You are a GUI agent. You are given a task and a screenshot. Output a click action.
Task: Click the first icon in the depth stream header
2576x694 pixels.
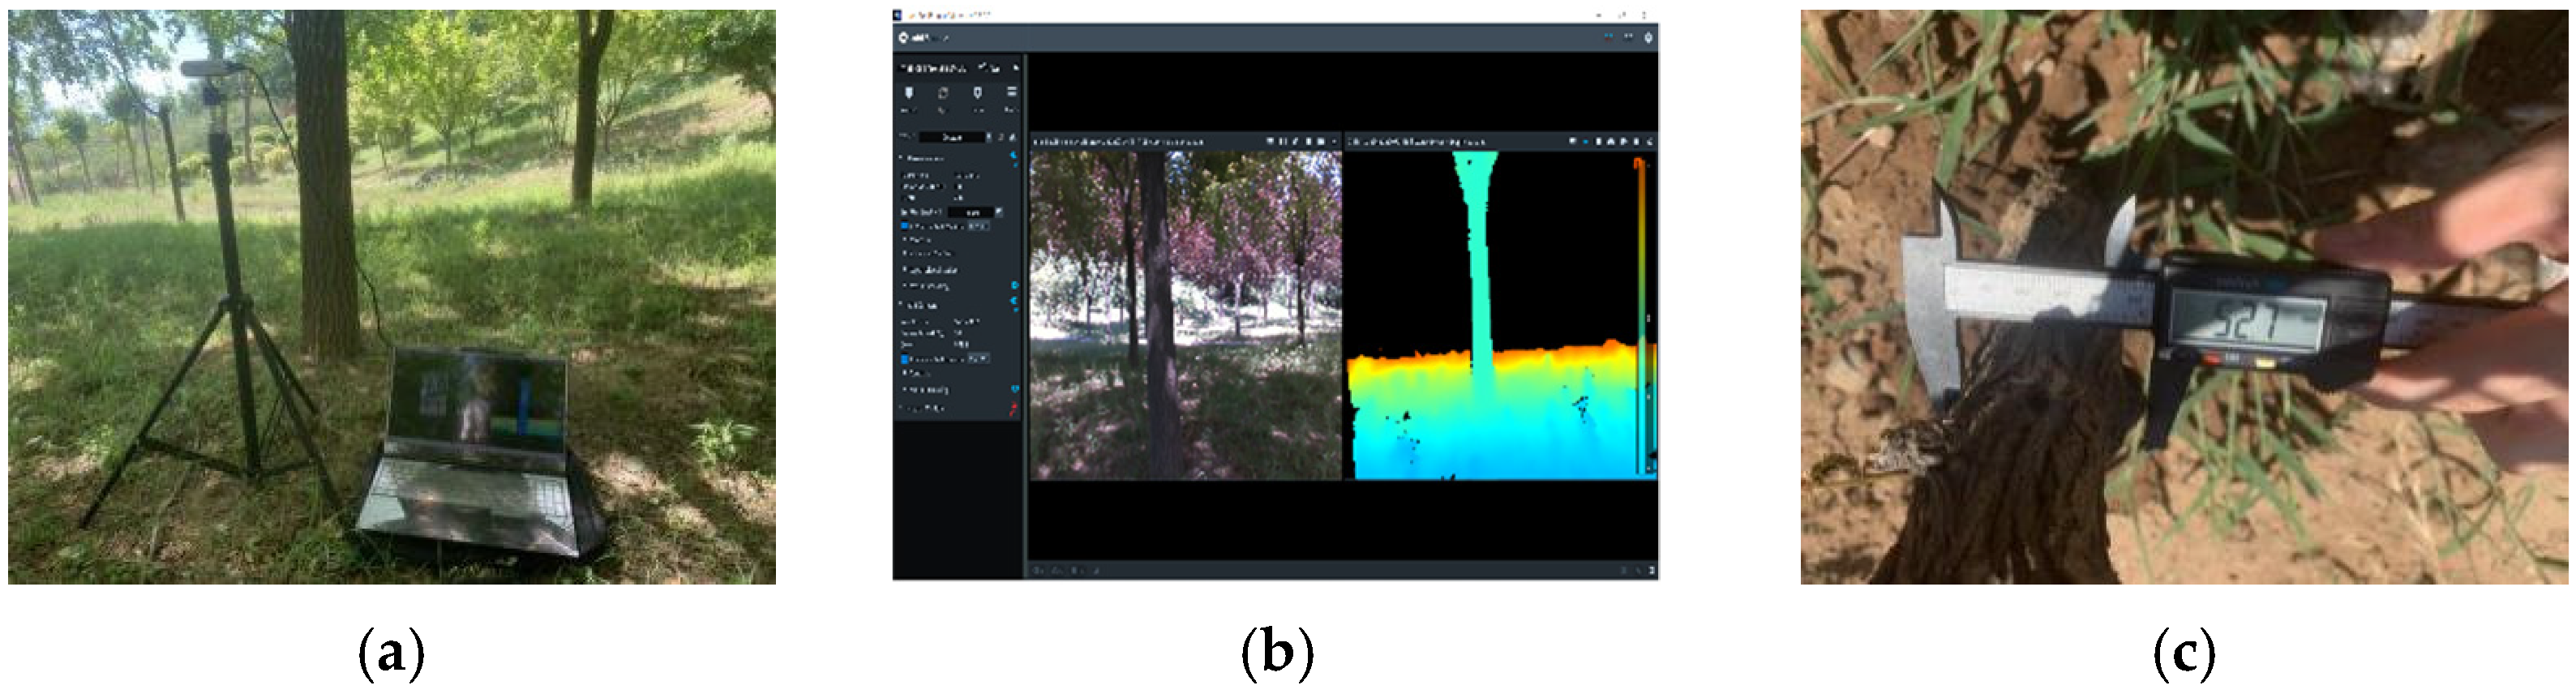(1573, 142)
